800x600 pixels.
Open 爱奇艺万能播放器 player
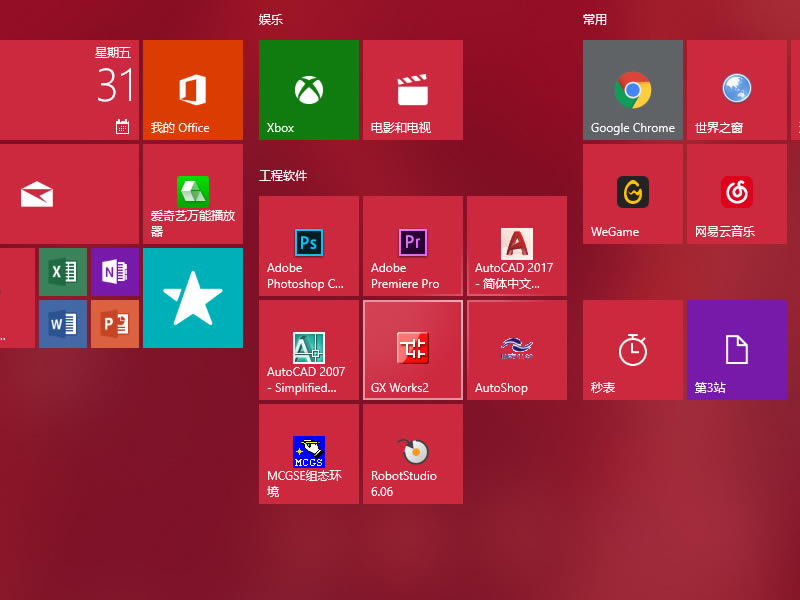coord(192,194)
